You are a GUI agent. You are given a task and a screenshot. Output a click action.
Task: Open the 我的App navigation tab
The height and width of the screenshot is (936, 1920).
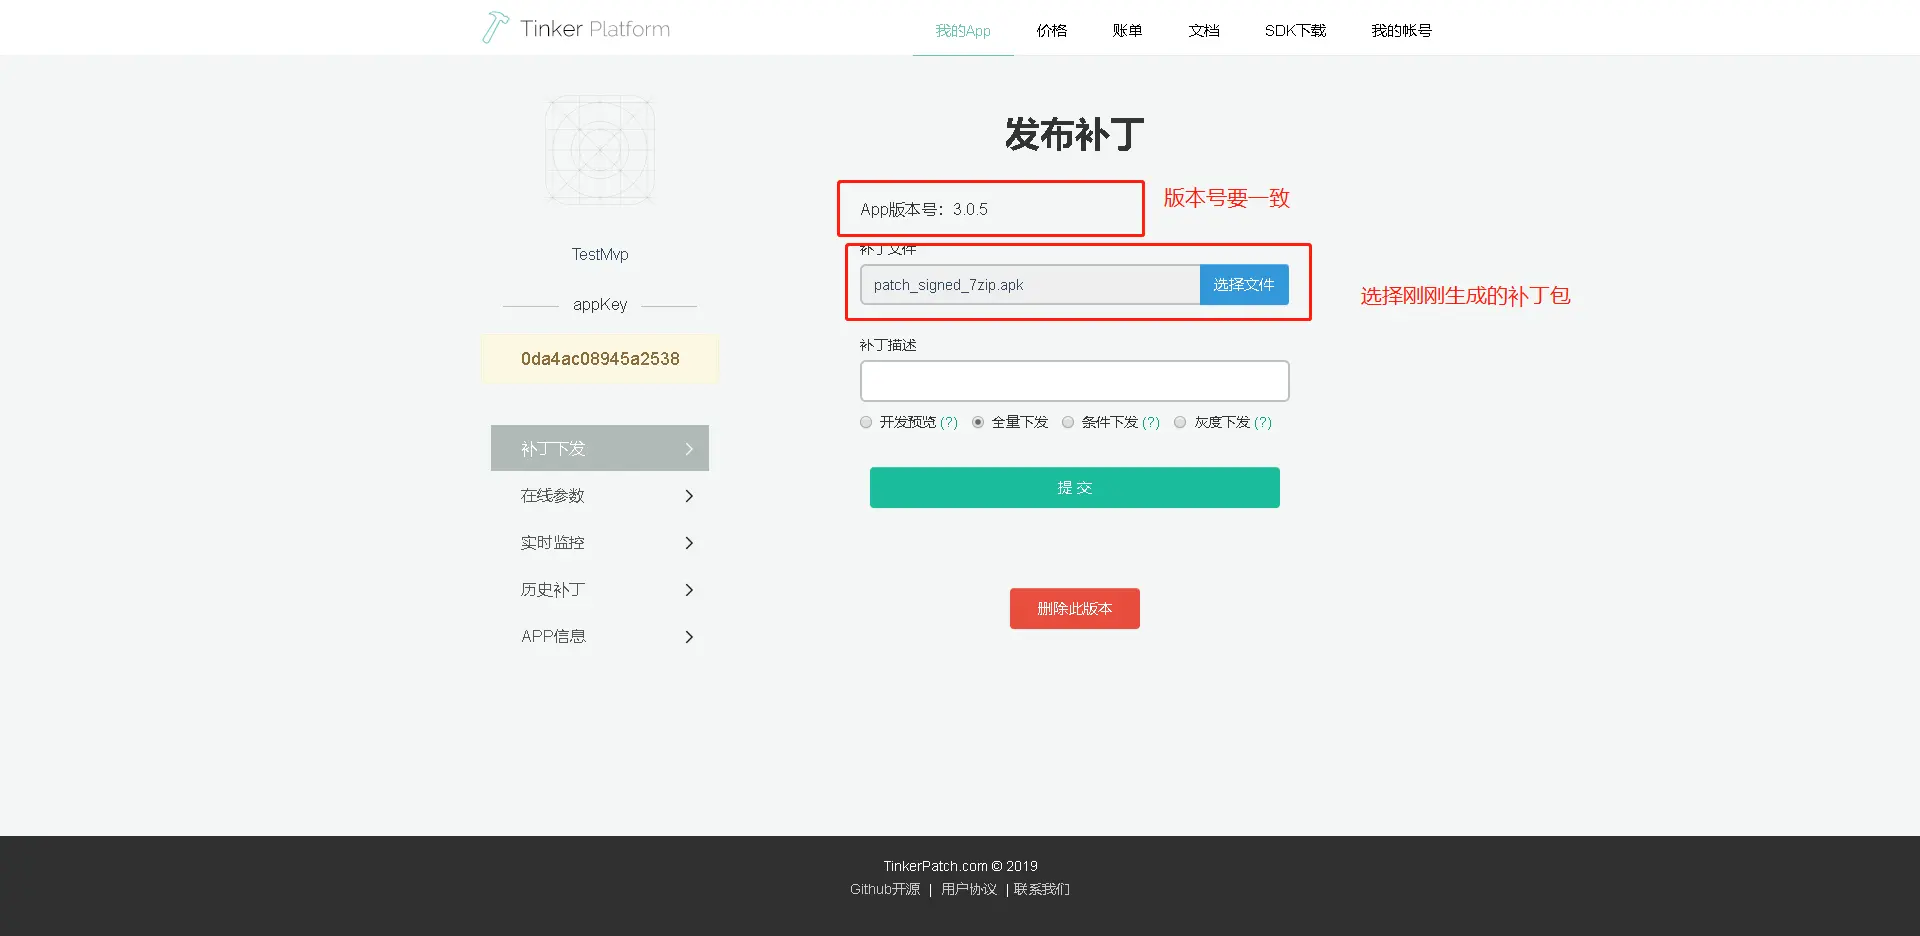coord(963,31)
